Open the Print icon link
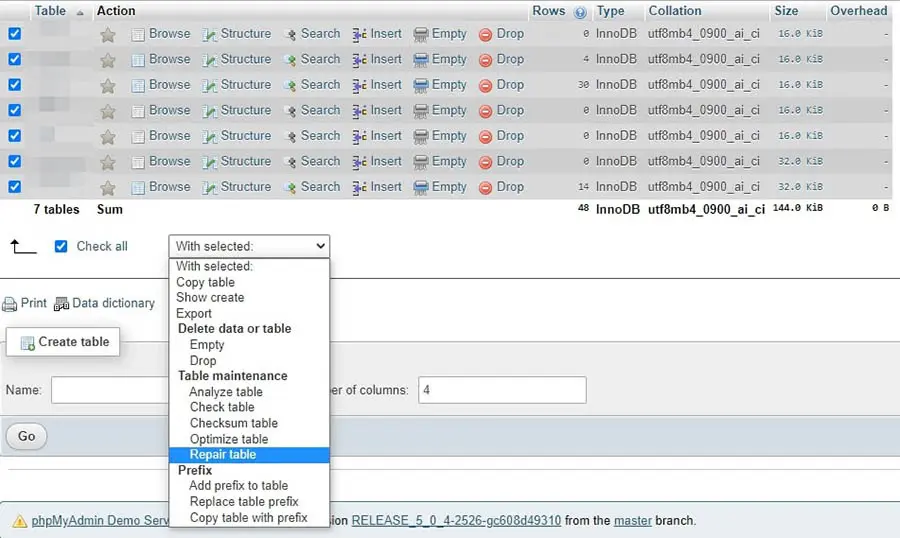The width and height of the screenshot is (900, 538). click(x=10, y=304)
